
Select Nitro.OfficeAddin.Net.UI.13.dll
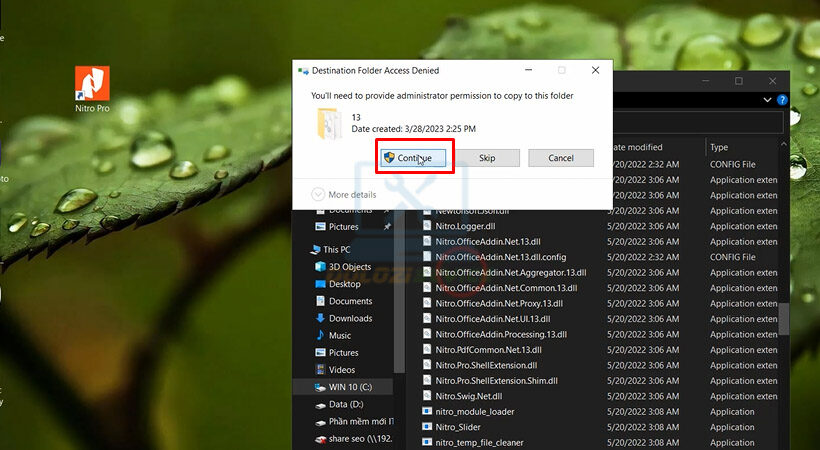coord(493,319)
